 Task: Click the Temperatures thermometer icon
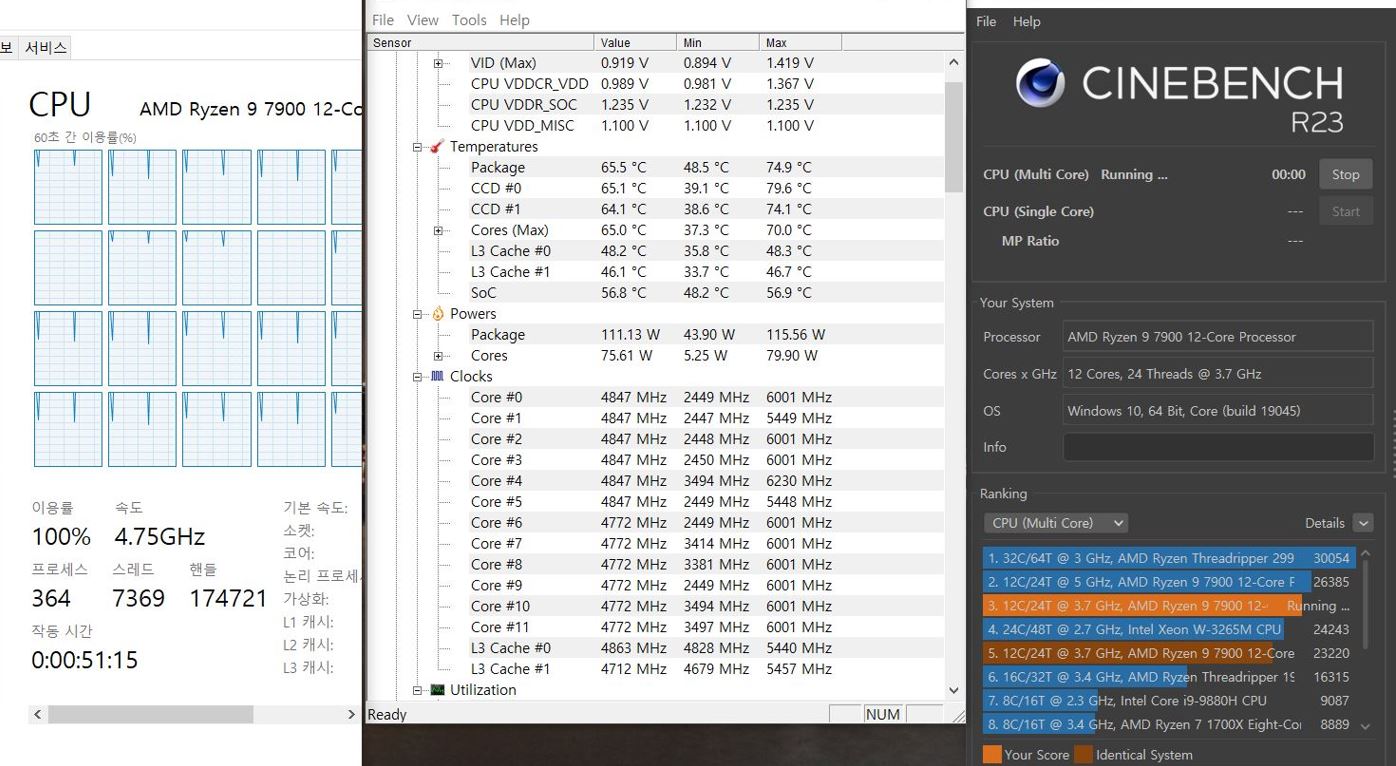click(436, 147)
